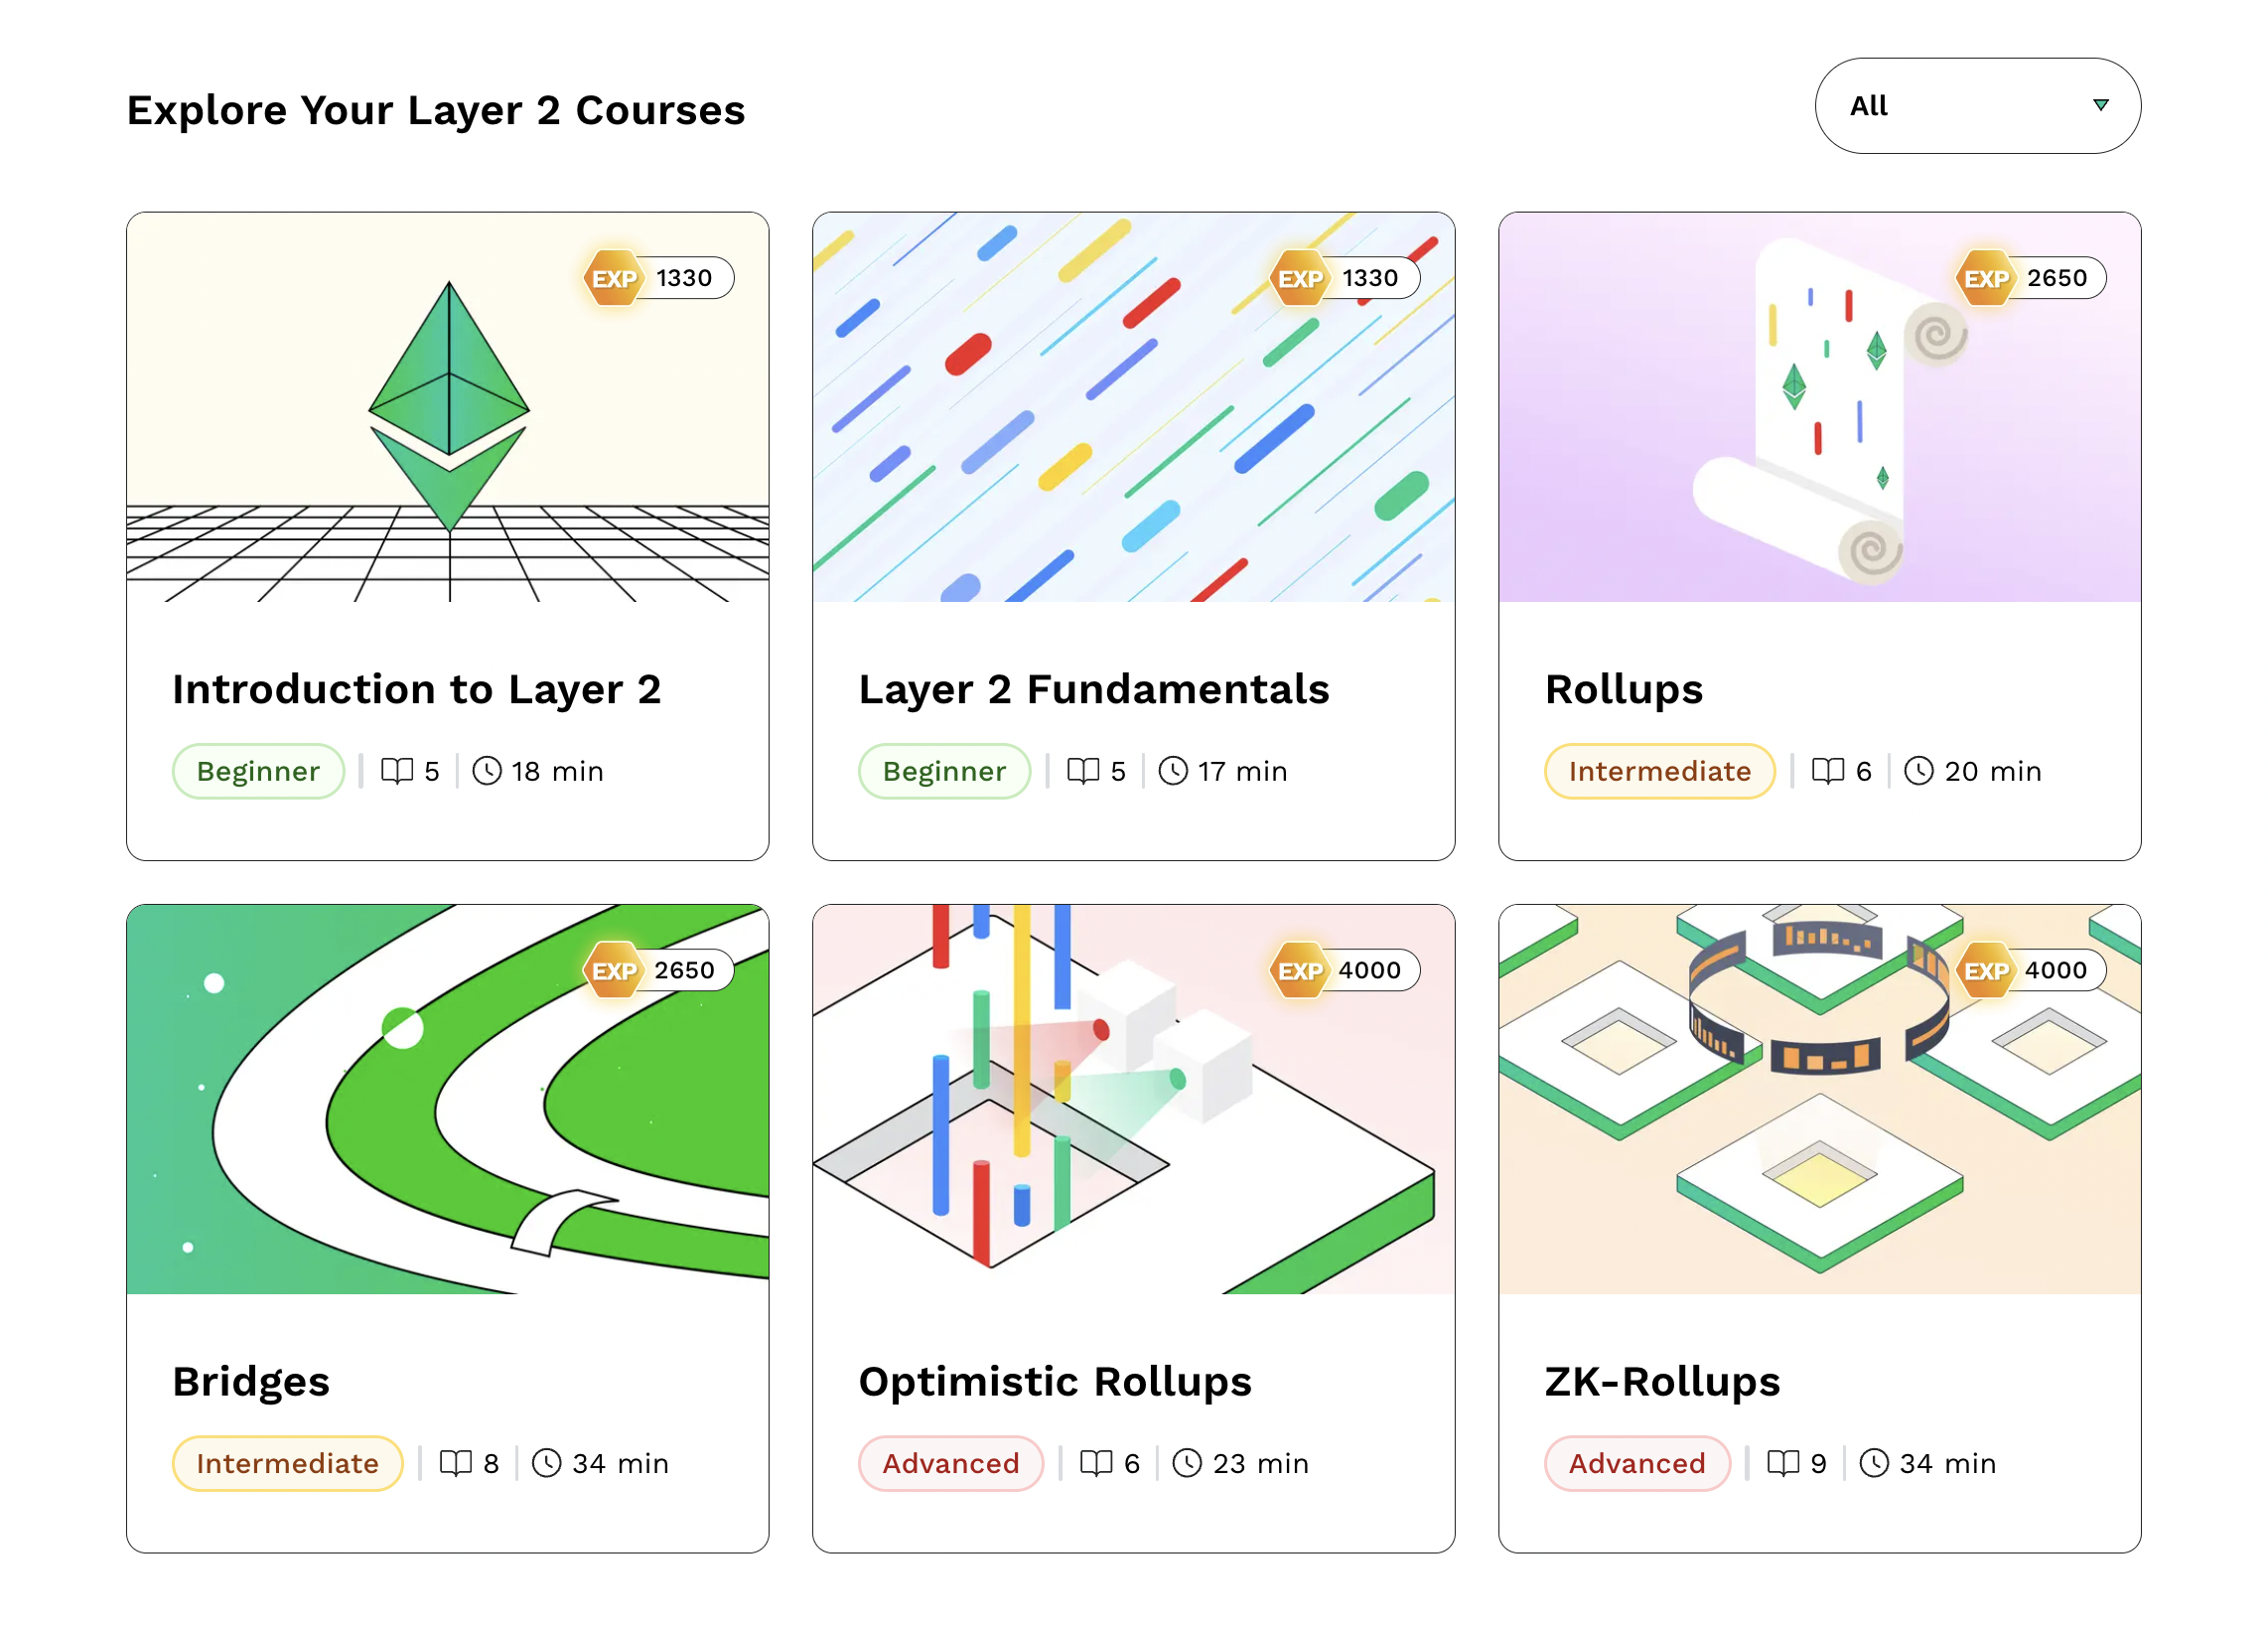This screenshot has height=1627, width=2268.
Task: Select the Rollups scroll illustration thumbnail
Action: [x=1819, y=407]
